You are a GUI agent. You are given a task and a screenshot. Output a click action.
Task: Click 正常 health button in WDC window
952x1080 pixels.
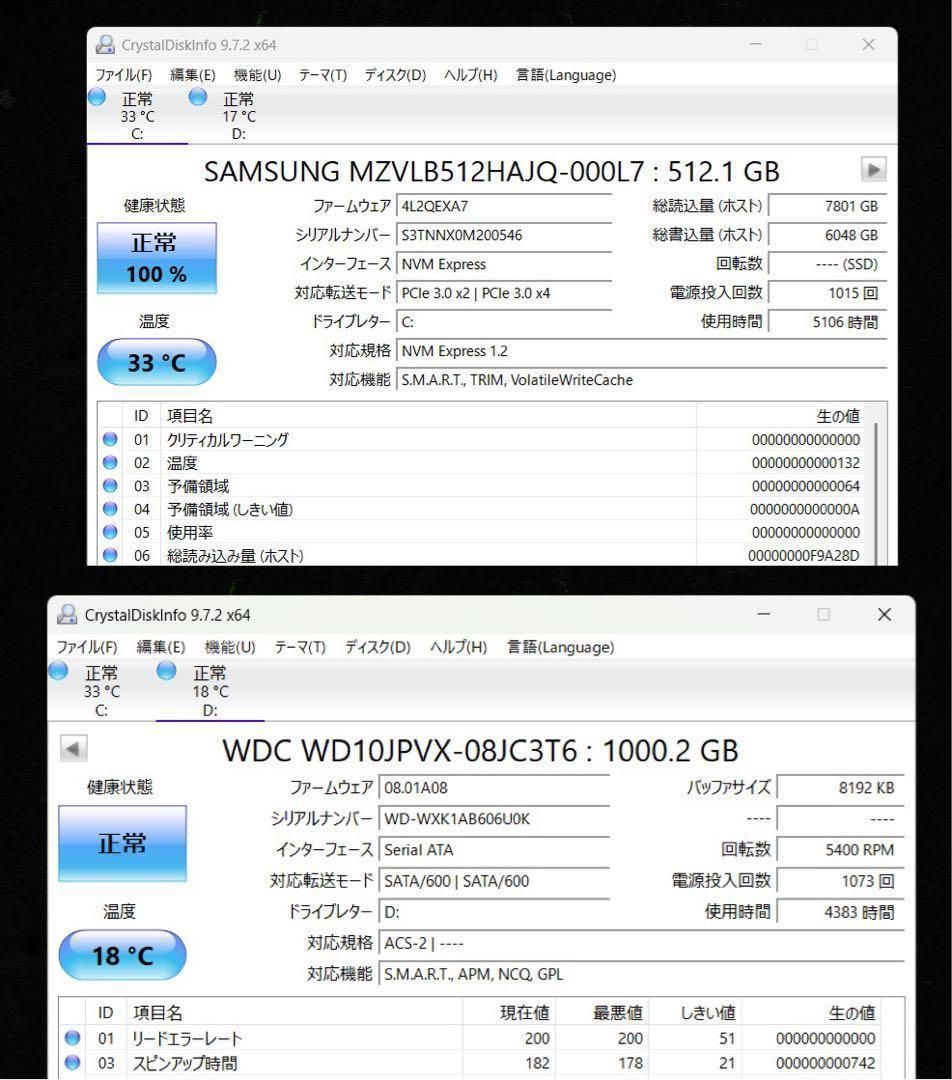point(122,843)
